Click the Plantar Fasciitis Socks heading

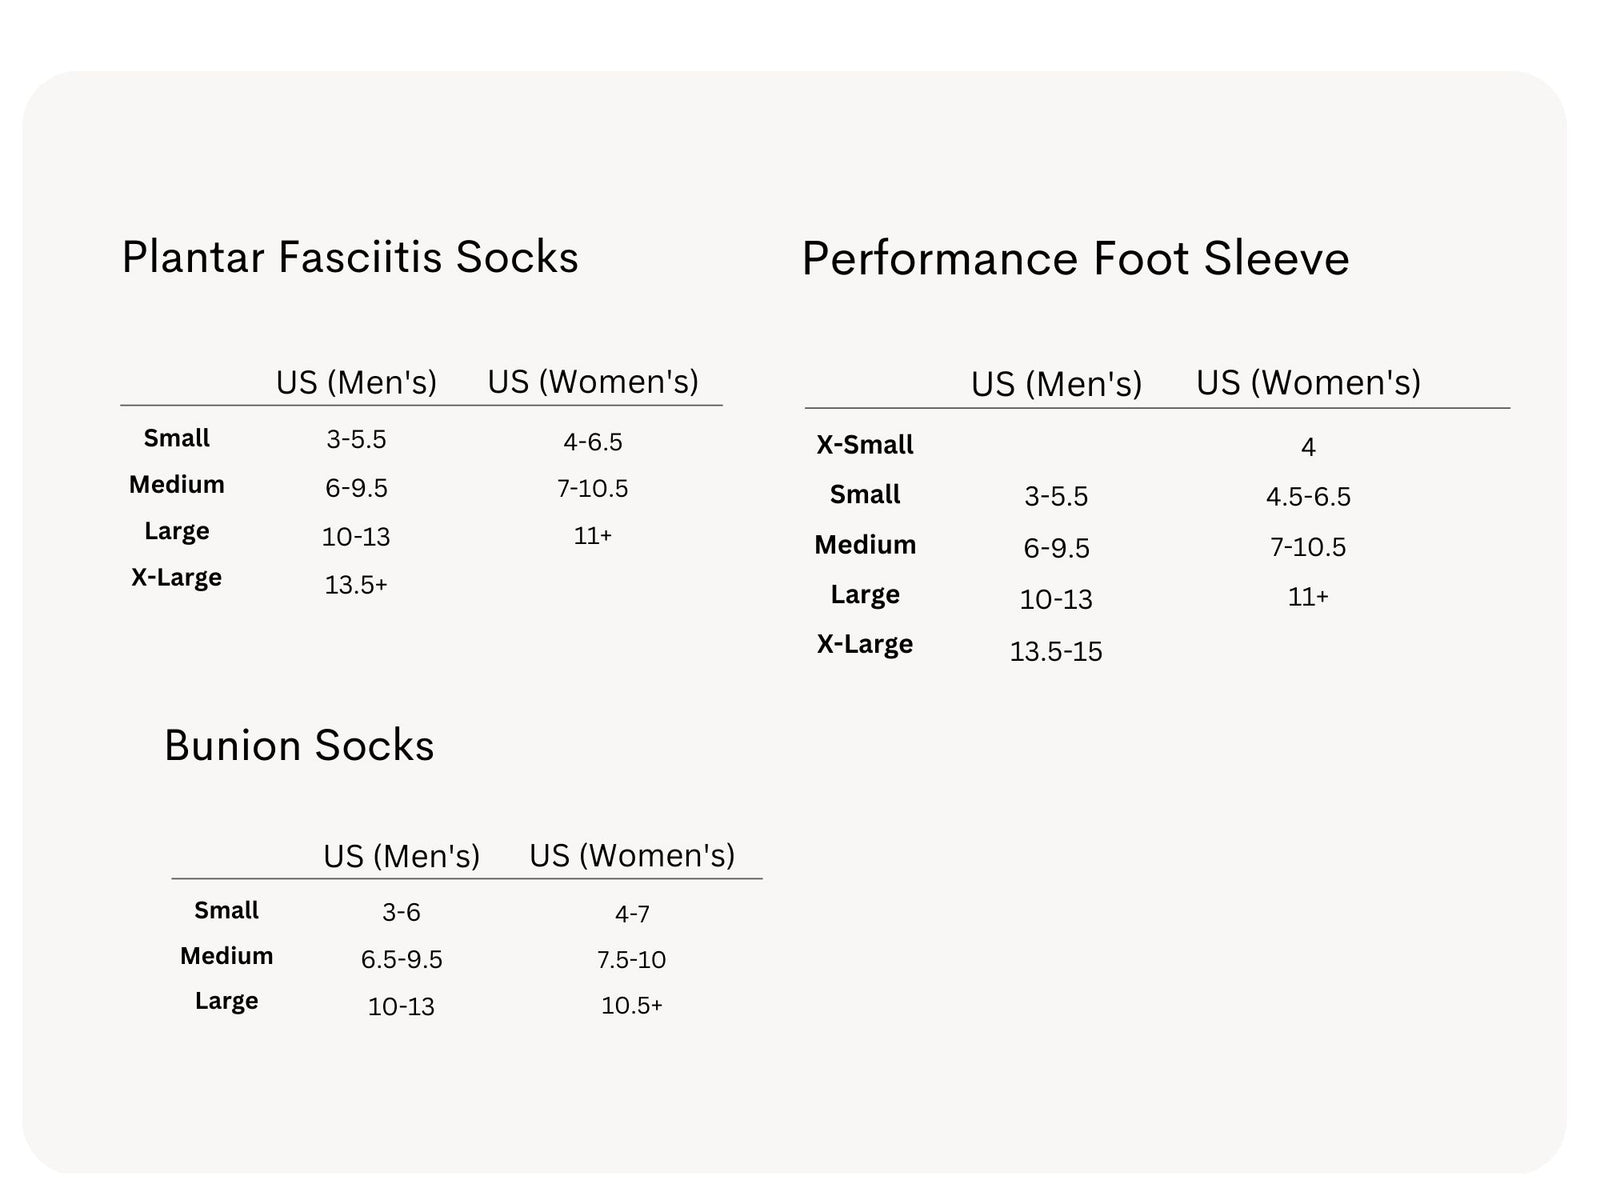[350, 257]
